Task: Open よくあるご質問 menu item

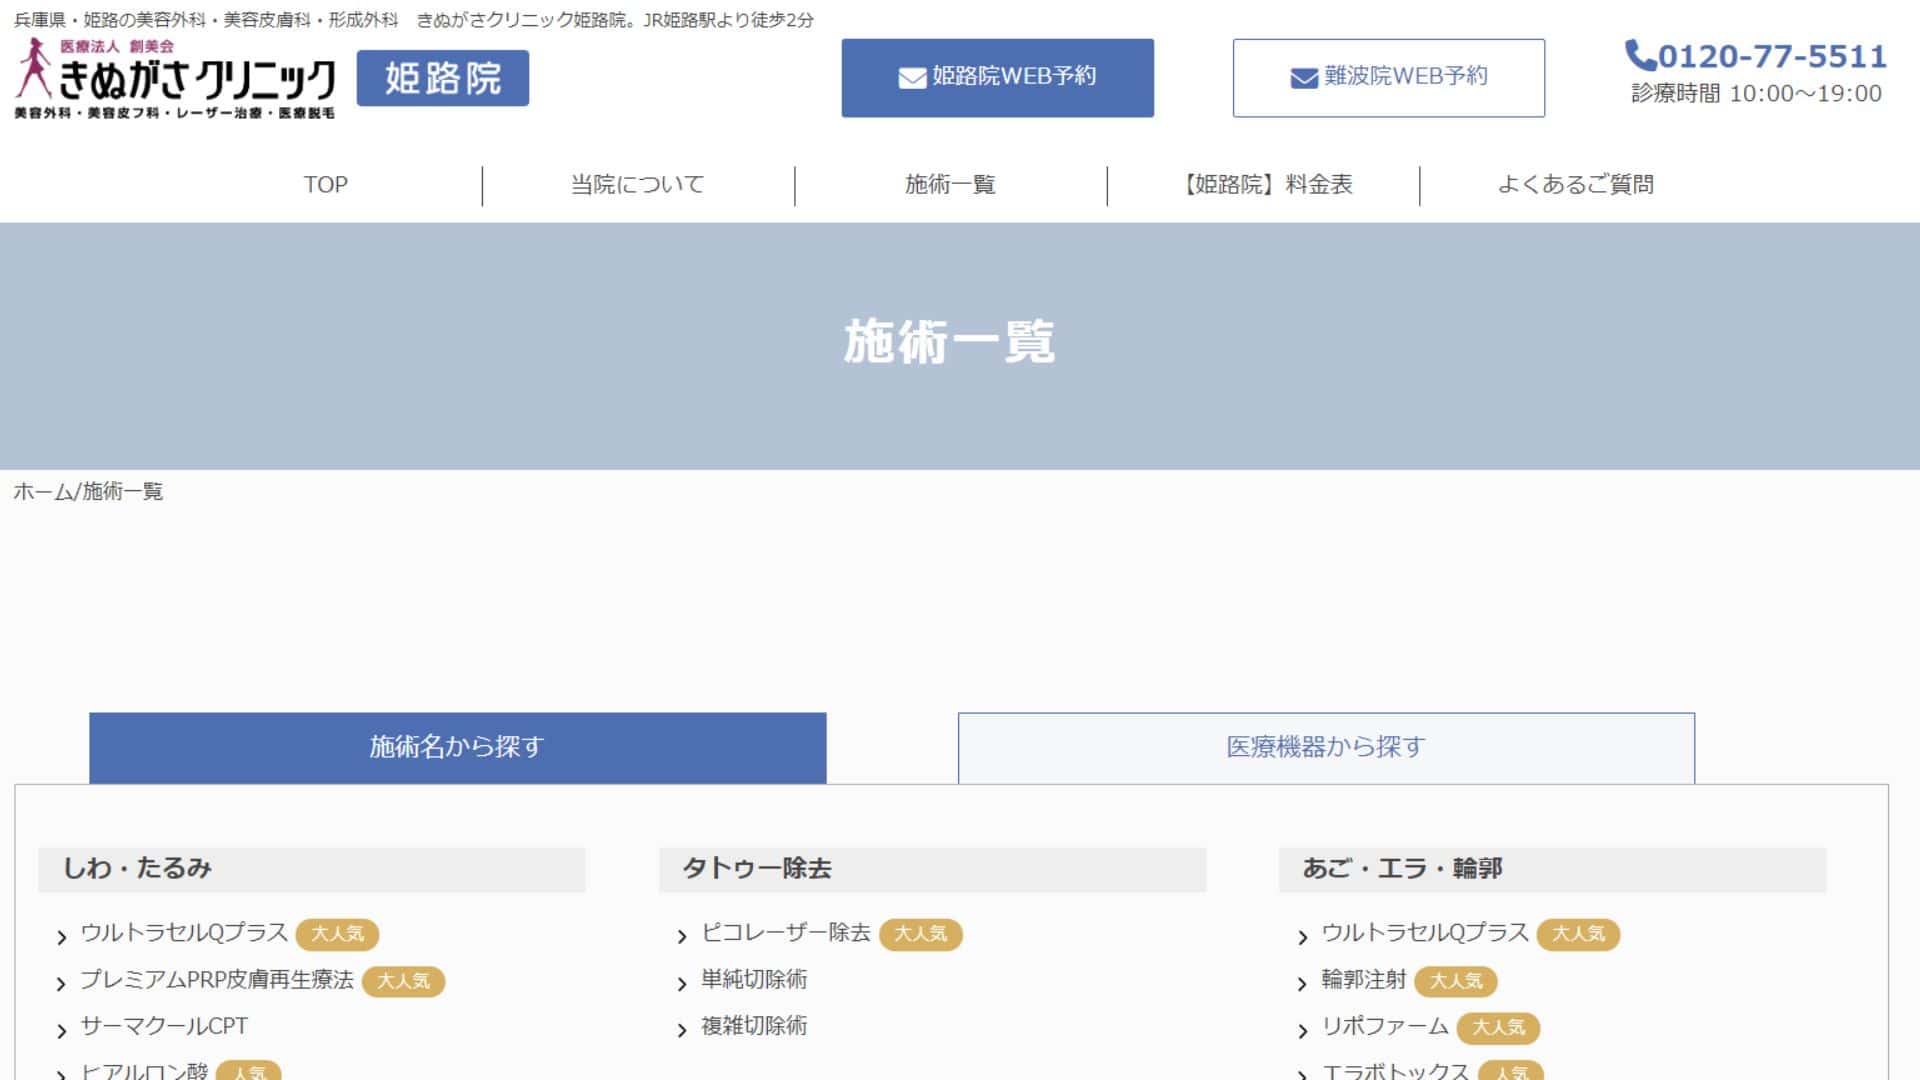Action: point(1575,185)
